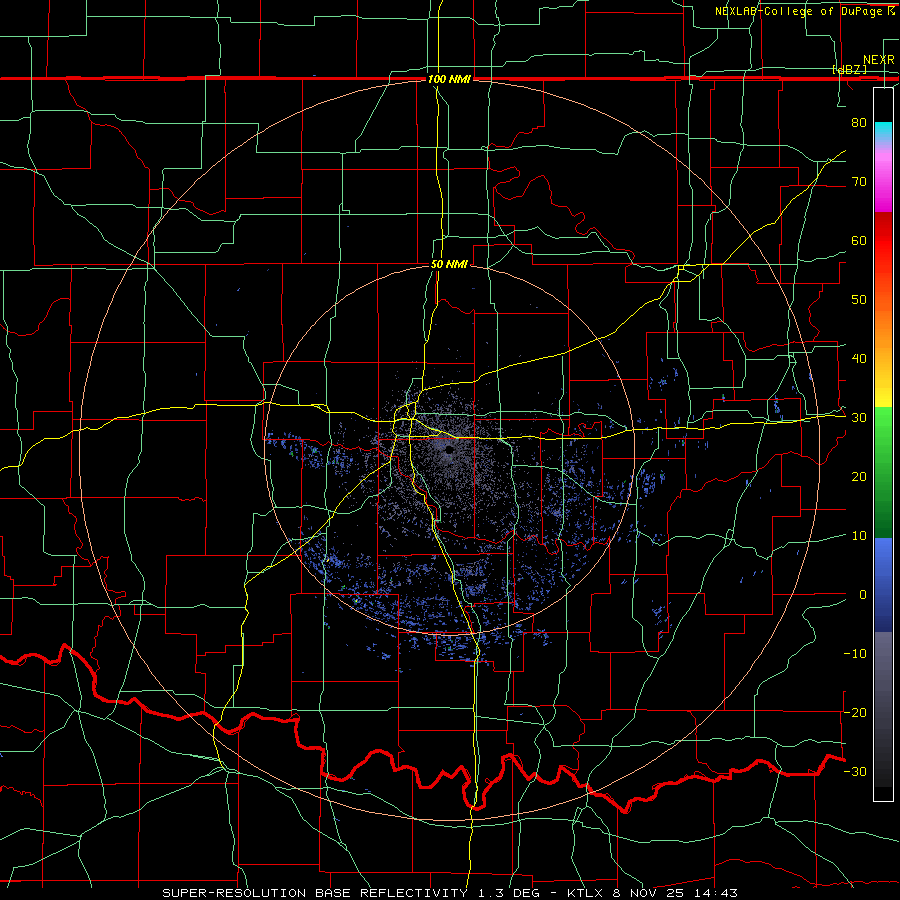Click the green segment of the color bar
This screenshot has width=900, height=900.
pyautogui.click(x=883, y=472)
